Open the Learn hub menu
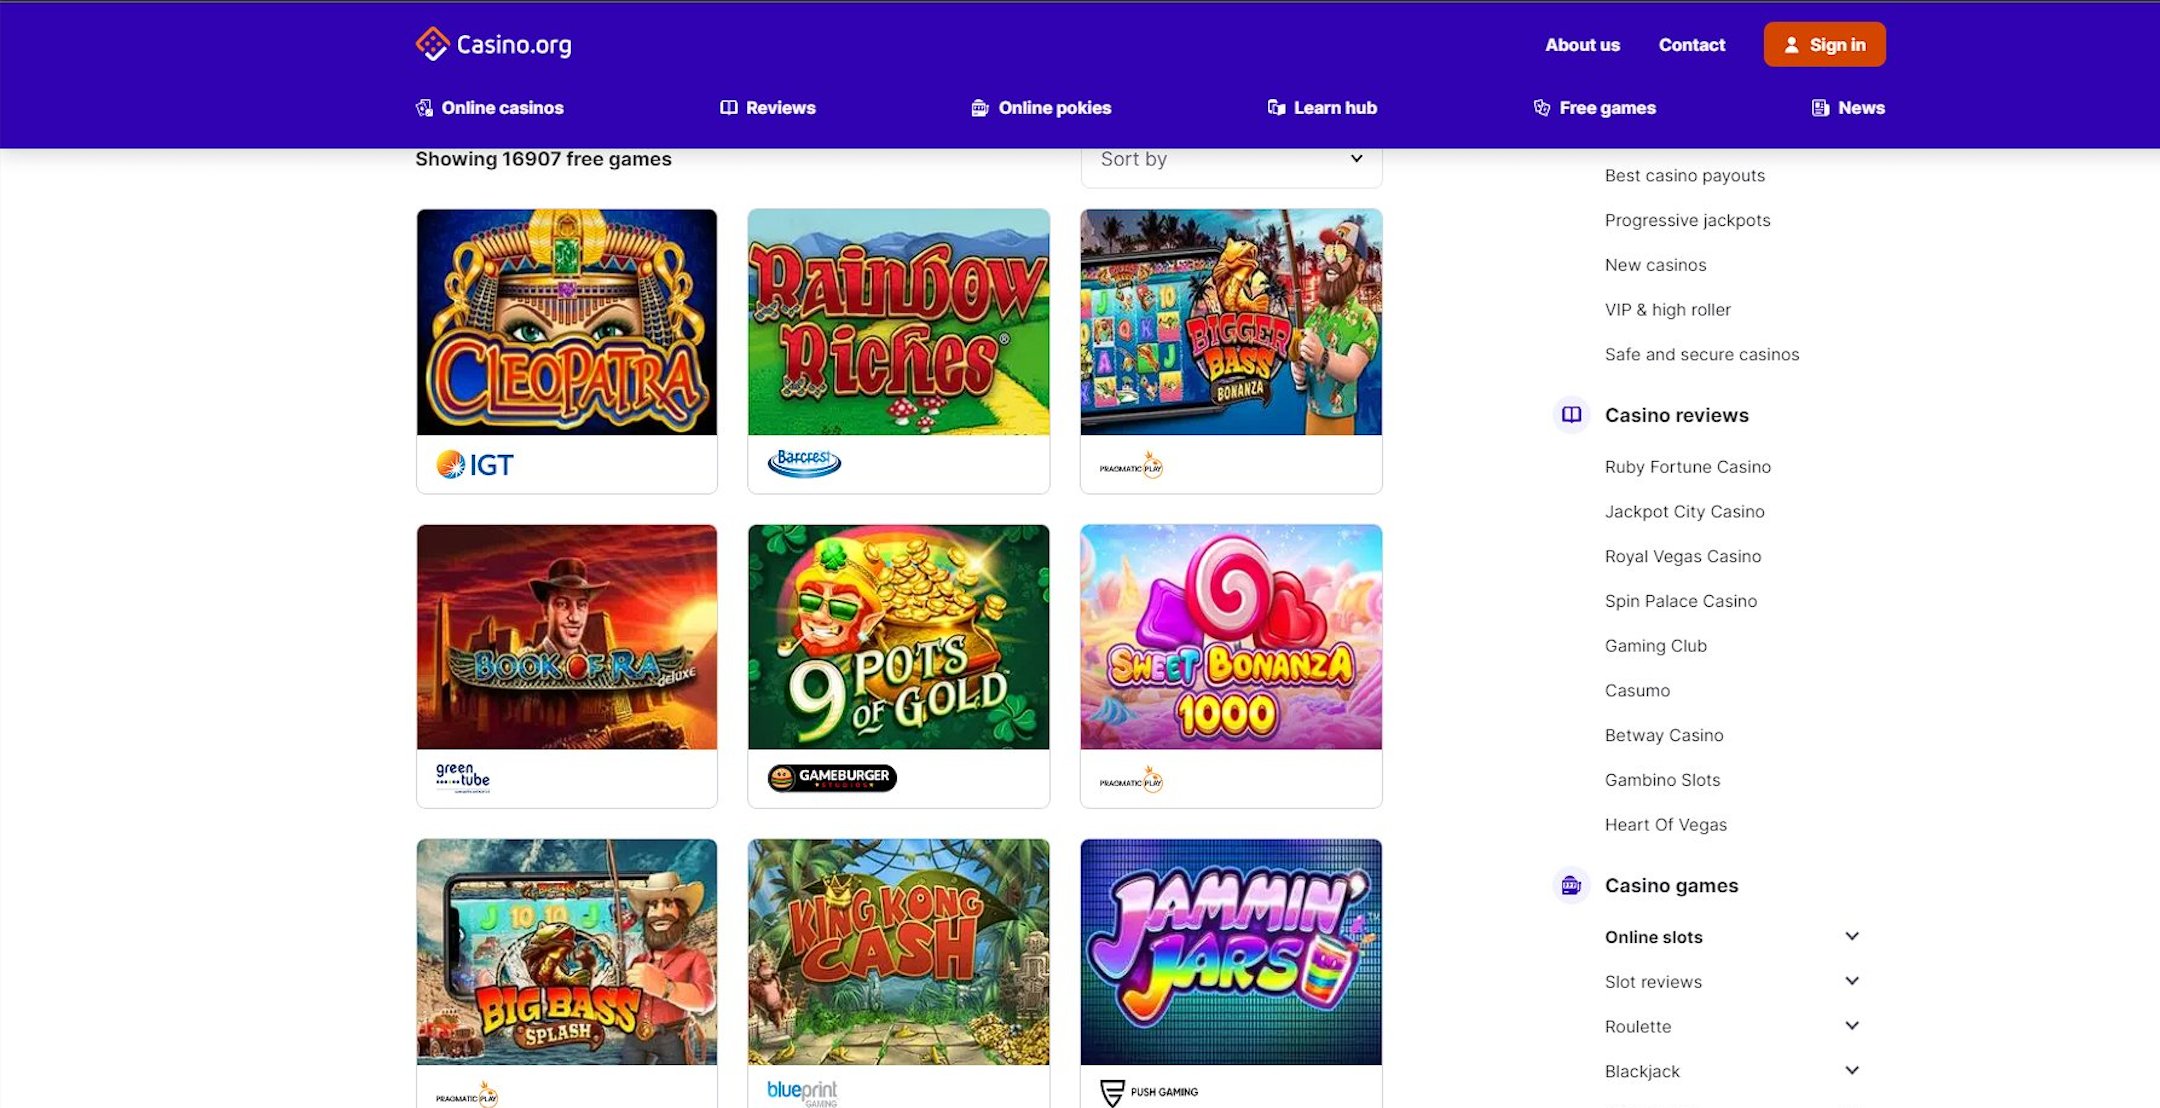2160x1108 pixels. (1322, 108)
